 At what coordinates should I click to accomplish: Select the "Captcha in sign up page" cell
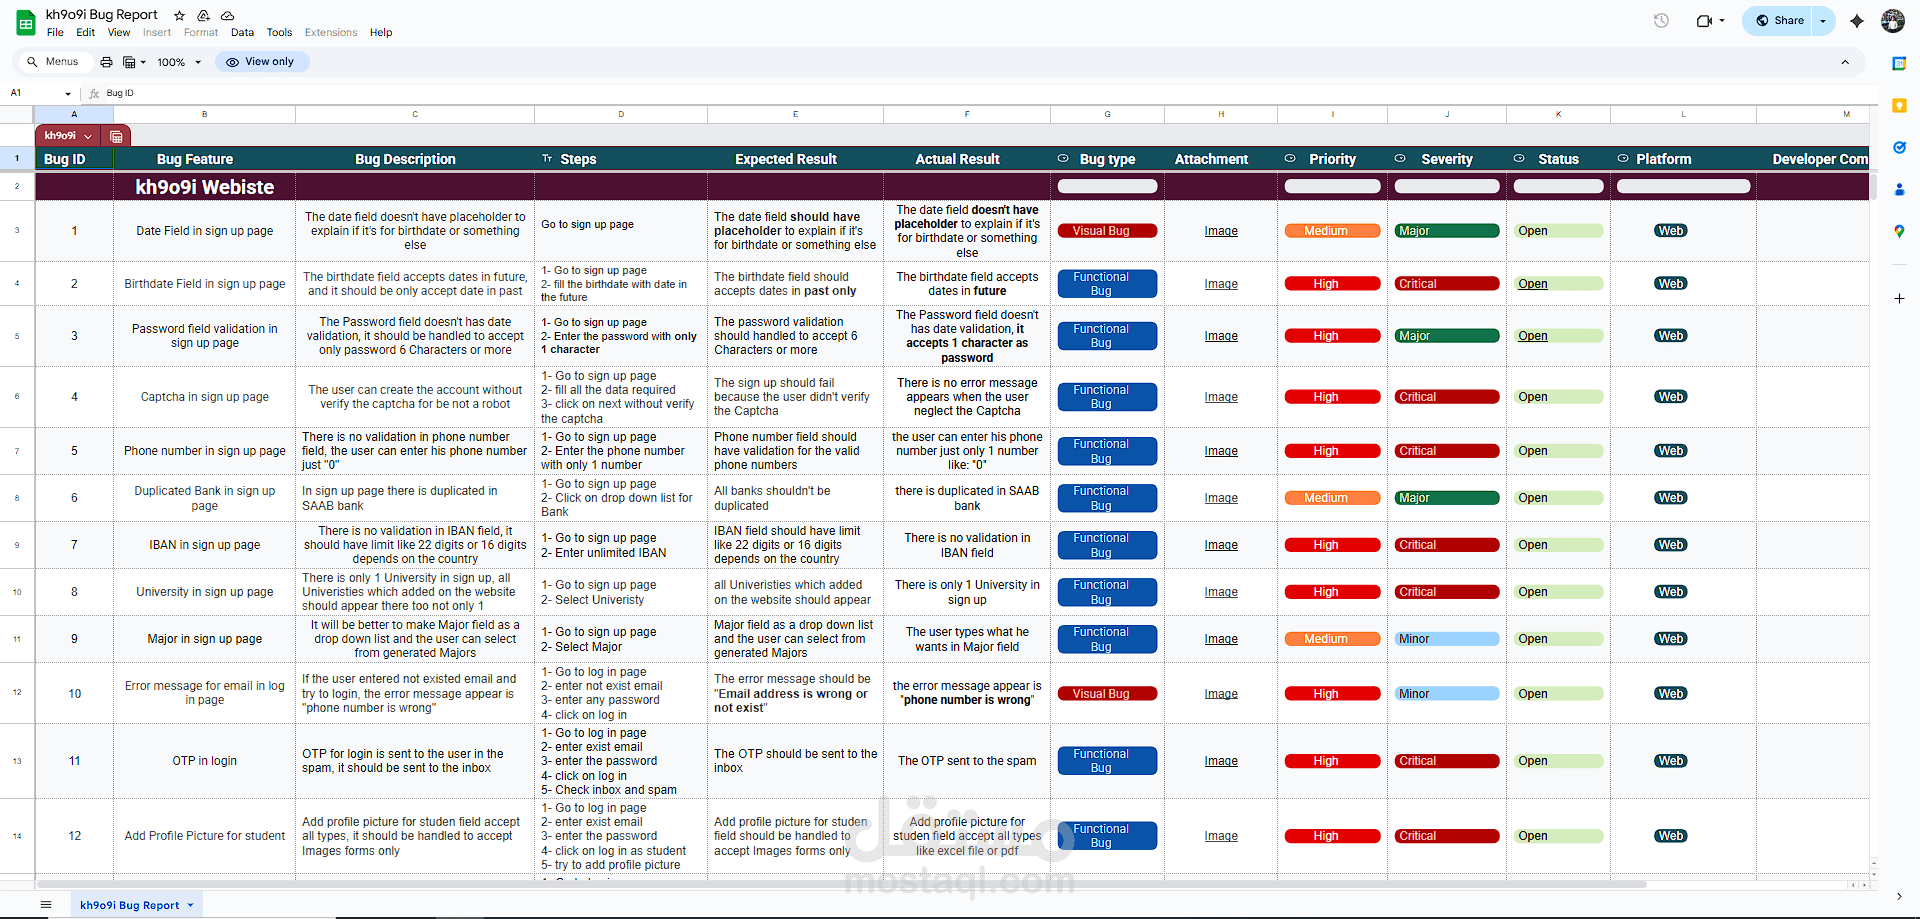(x=205, y=397)
